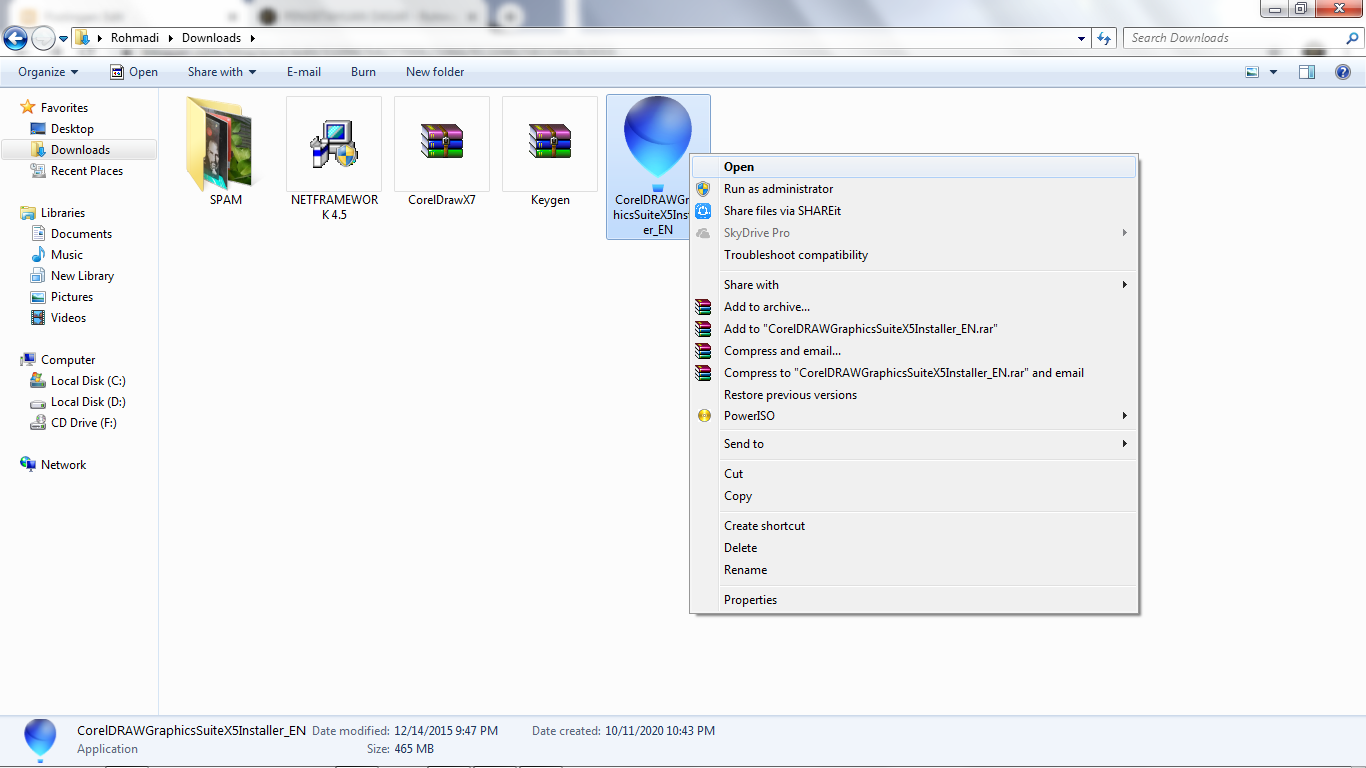This screenshot has height=768, width=1366.
Task: Choose Add to CorelDRAWGraphicsSuiteX5Installer_EN.rar
Action: pos(914,329)
